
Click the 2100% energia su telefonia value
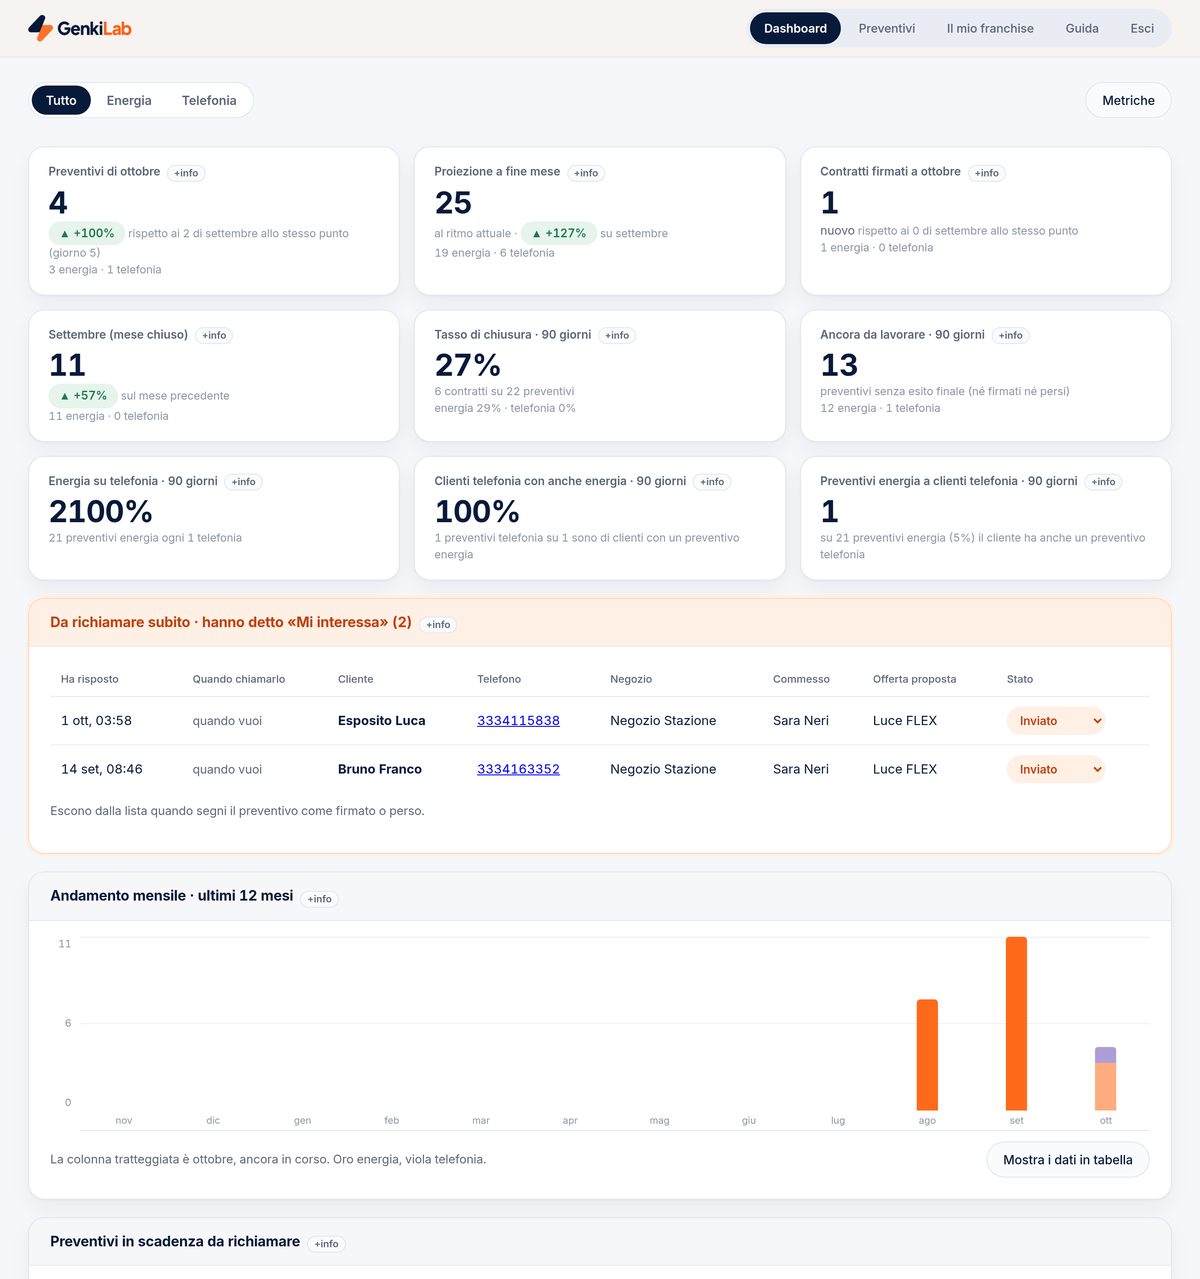coord(101,511)
